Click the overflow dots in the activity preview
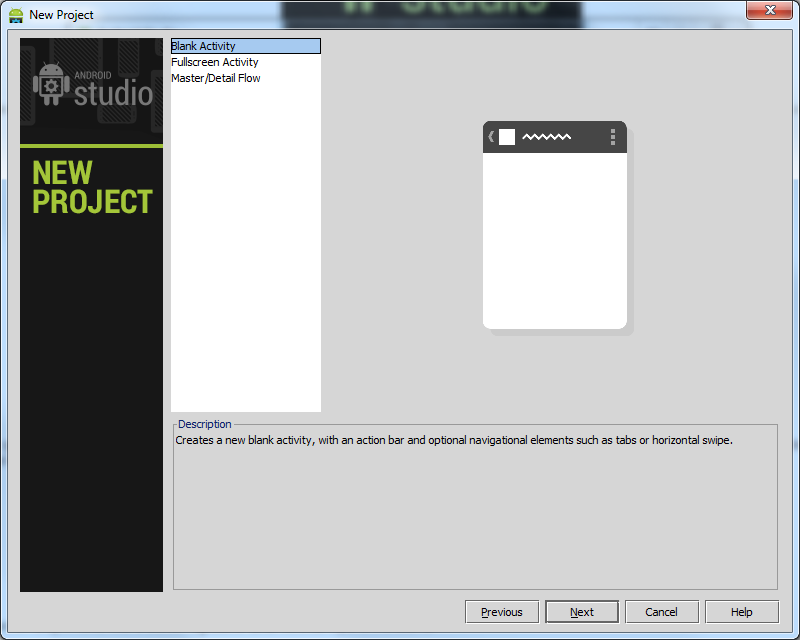This screenshot has height=640, width=800. point(613,137)
